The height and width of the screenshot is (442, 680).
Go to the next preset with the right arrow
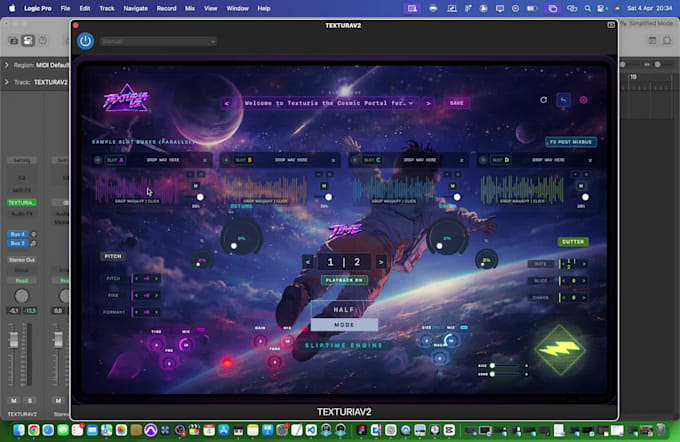pyautogui.click(x=428, y=103)
